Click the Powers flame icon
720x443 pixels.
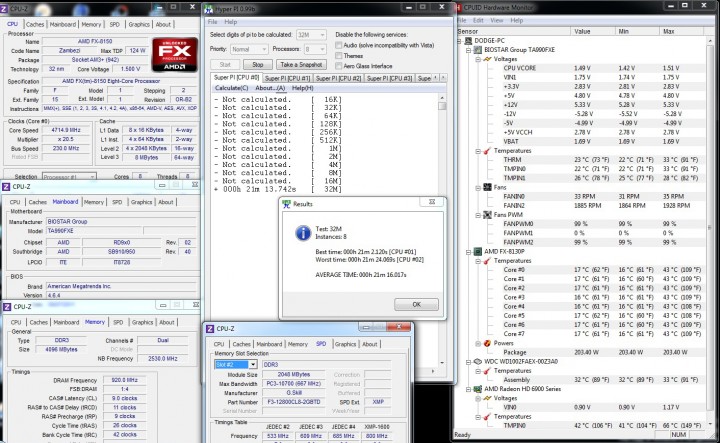(487, 343)
